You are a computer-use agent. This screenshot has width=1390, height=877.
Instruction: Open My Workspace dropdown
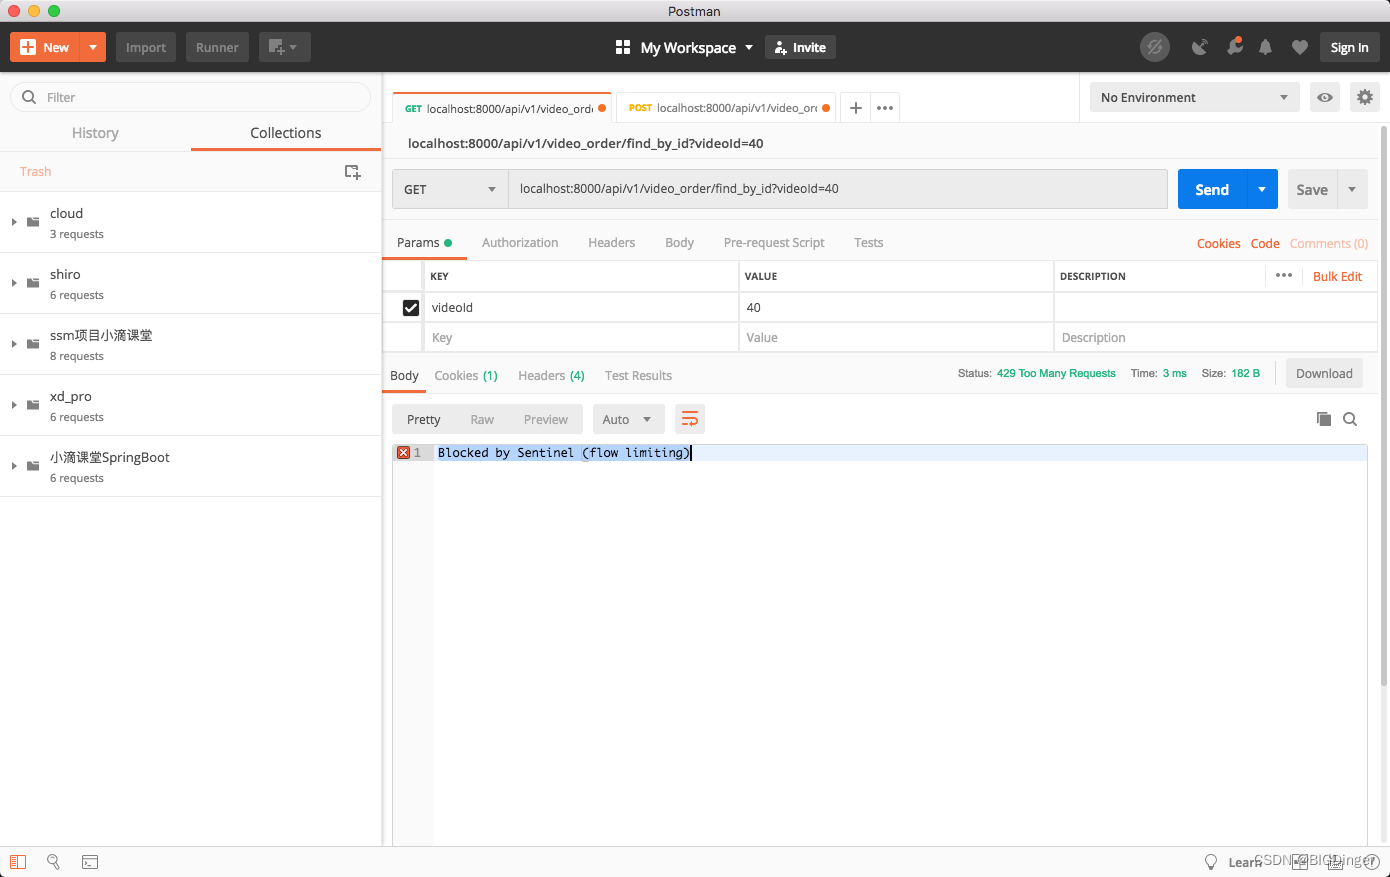pos(685,47)
